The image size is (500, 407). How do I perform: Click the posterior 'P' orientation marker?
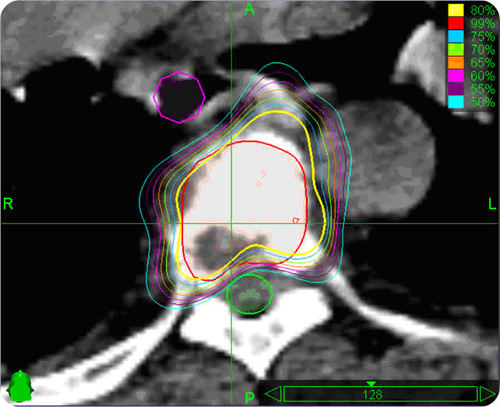pyautogui.click(x=250, y=397)
